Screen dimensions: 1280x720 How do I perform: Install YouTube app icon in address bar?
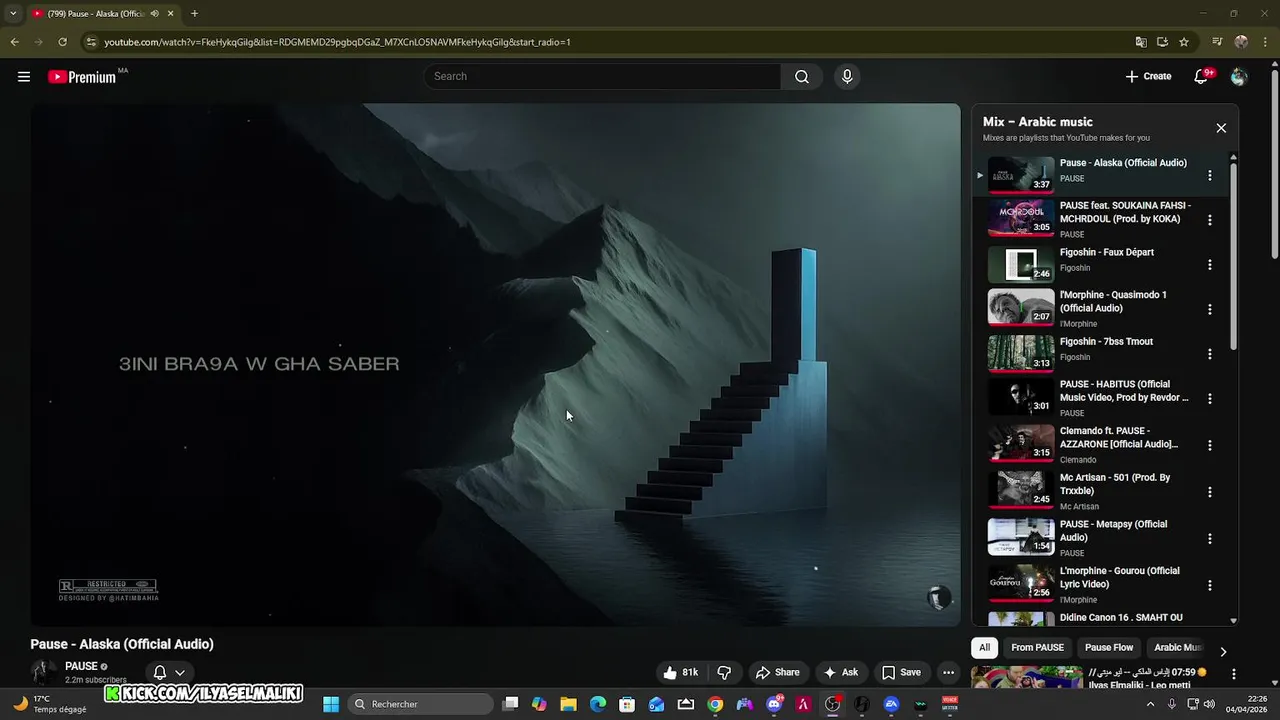1162,42
